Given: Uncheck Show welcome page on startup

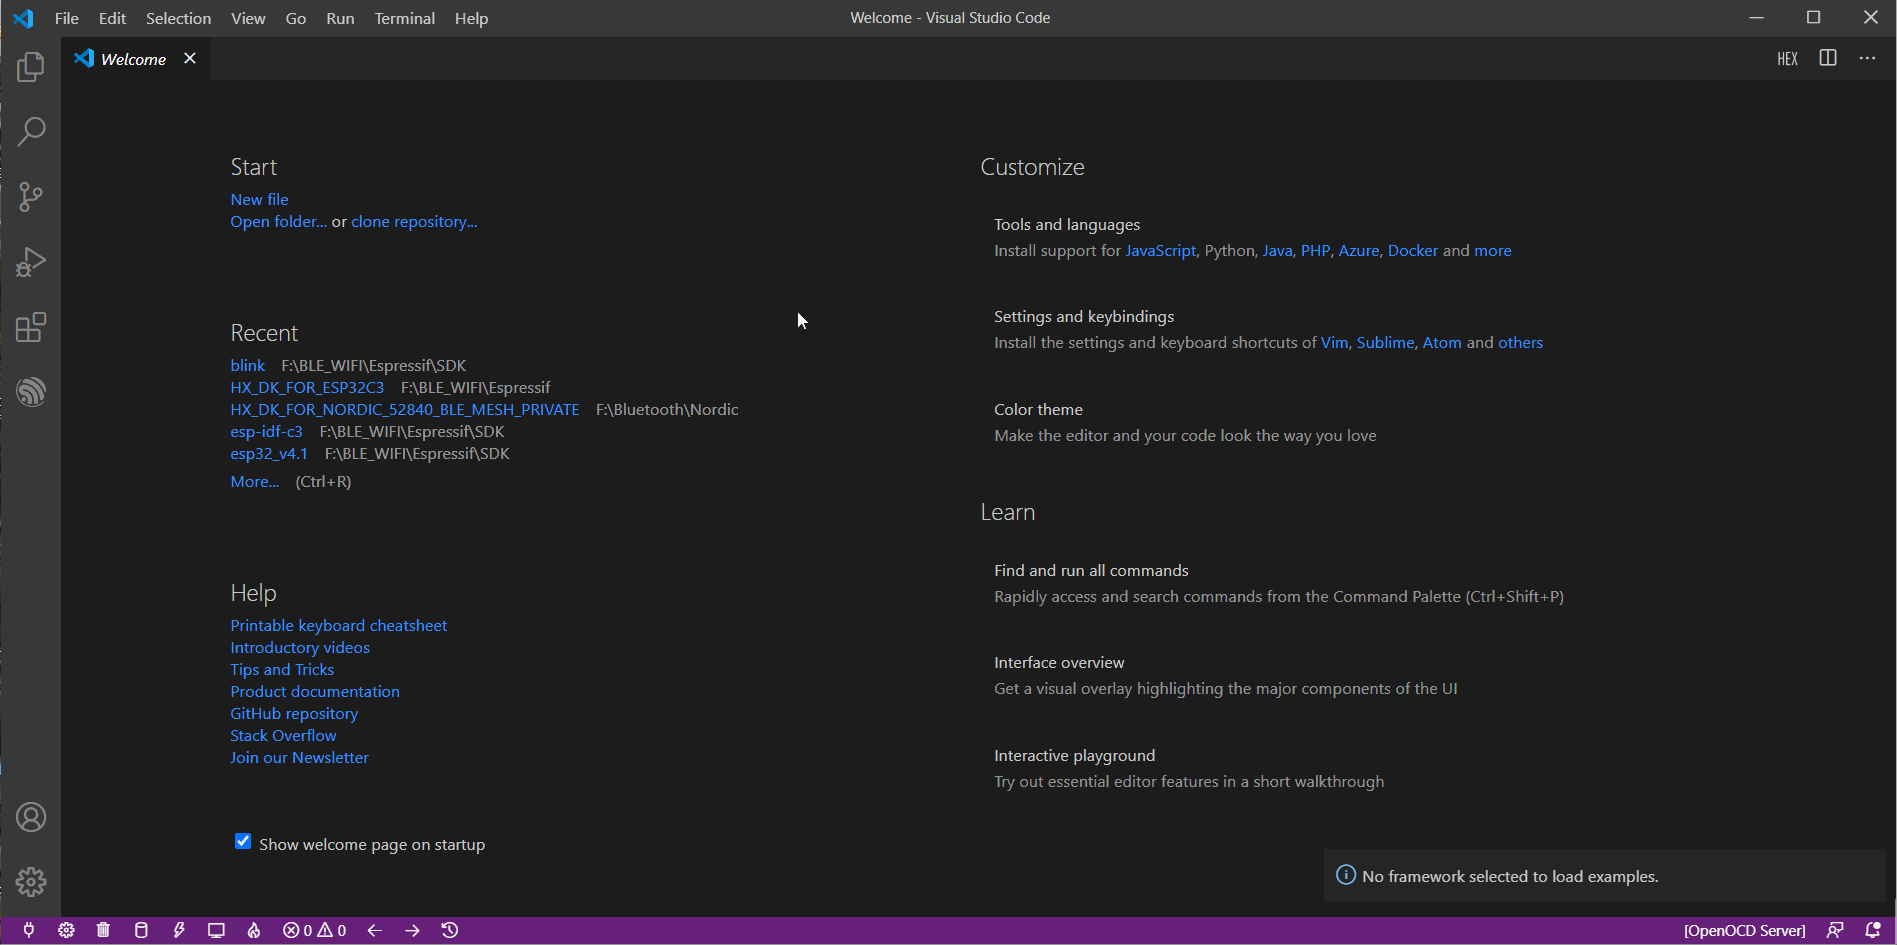Looking at the screenshot, I should tap(243, 841).
